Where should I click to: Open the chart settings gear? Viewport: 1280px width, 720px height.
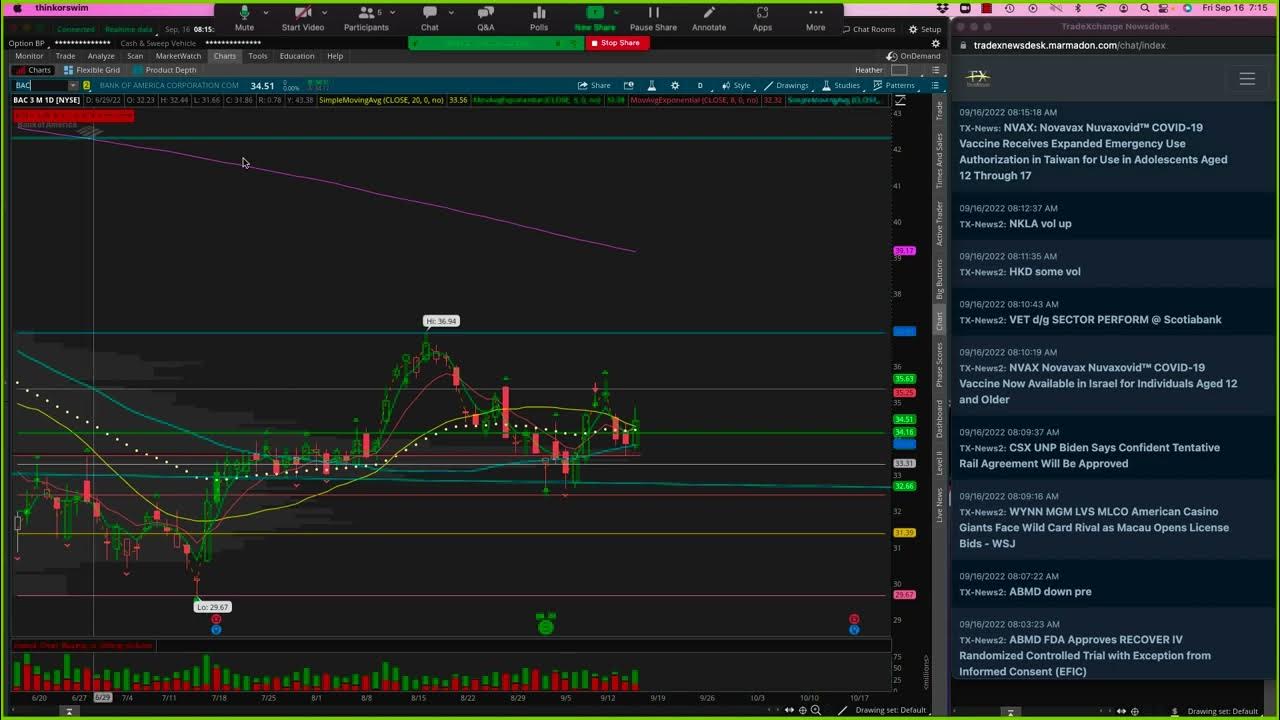pyautogui.click(x=675, y=86)
